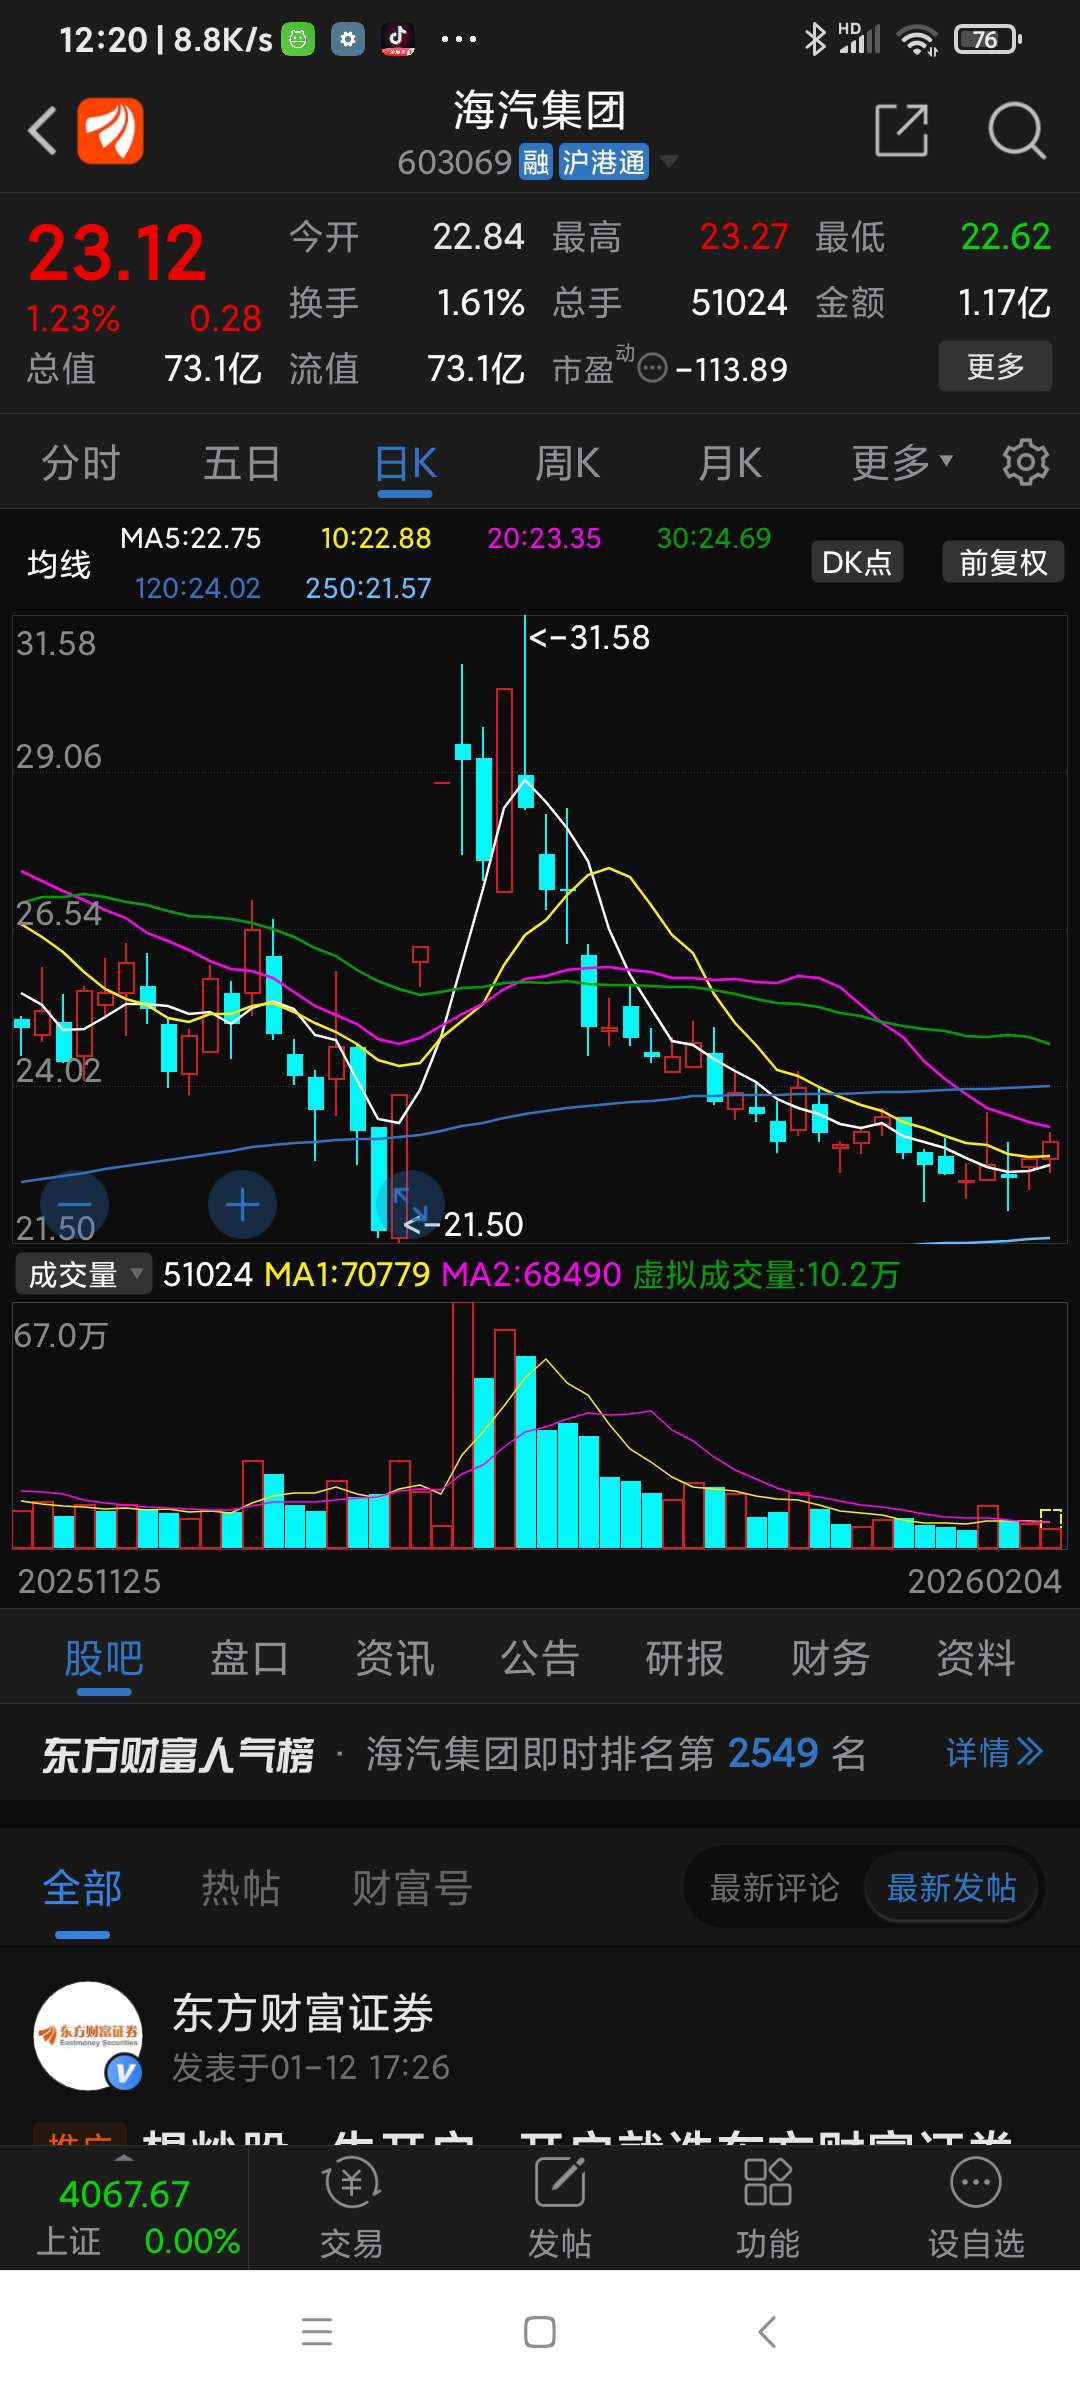Tap MA5:22.75 value
Viewport: 1080px width, 2400px height.
[x=190, y=538]
